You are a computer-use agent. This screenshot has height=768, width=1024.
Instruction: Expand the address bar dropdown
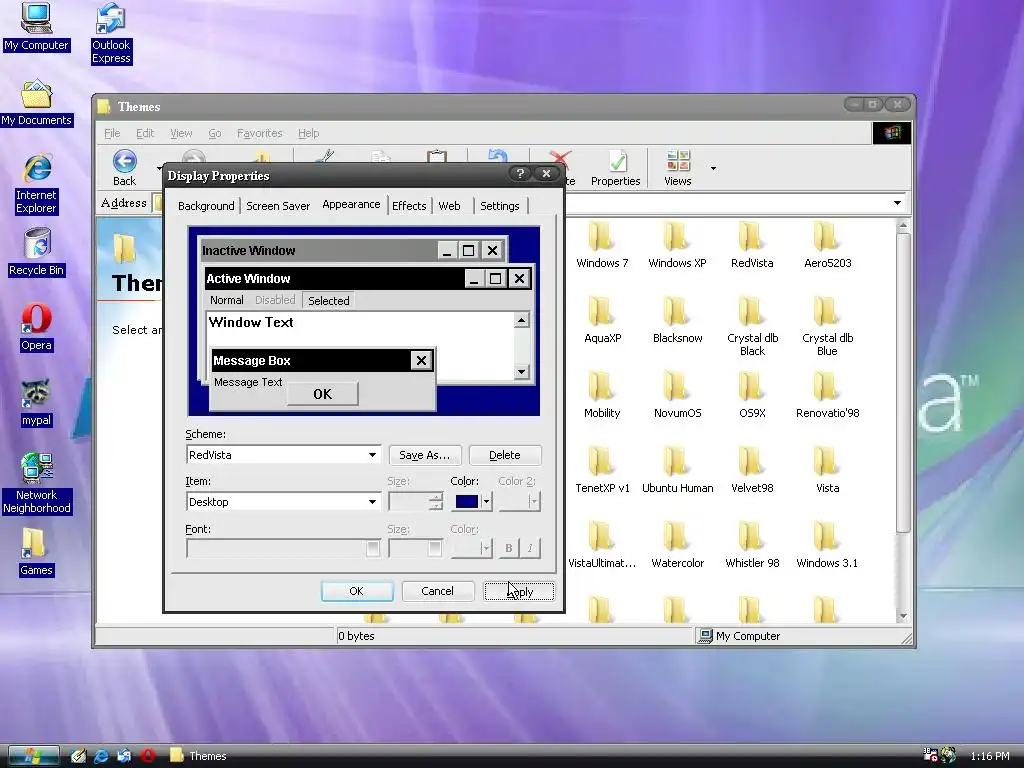coord(897,203)
